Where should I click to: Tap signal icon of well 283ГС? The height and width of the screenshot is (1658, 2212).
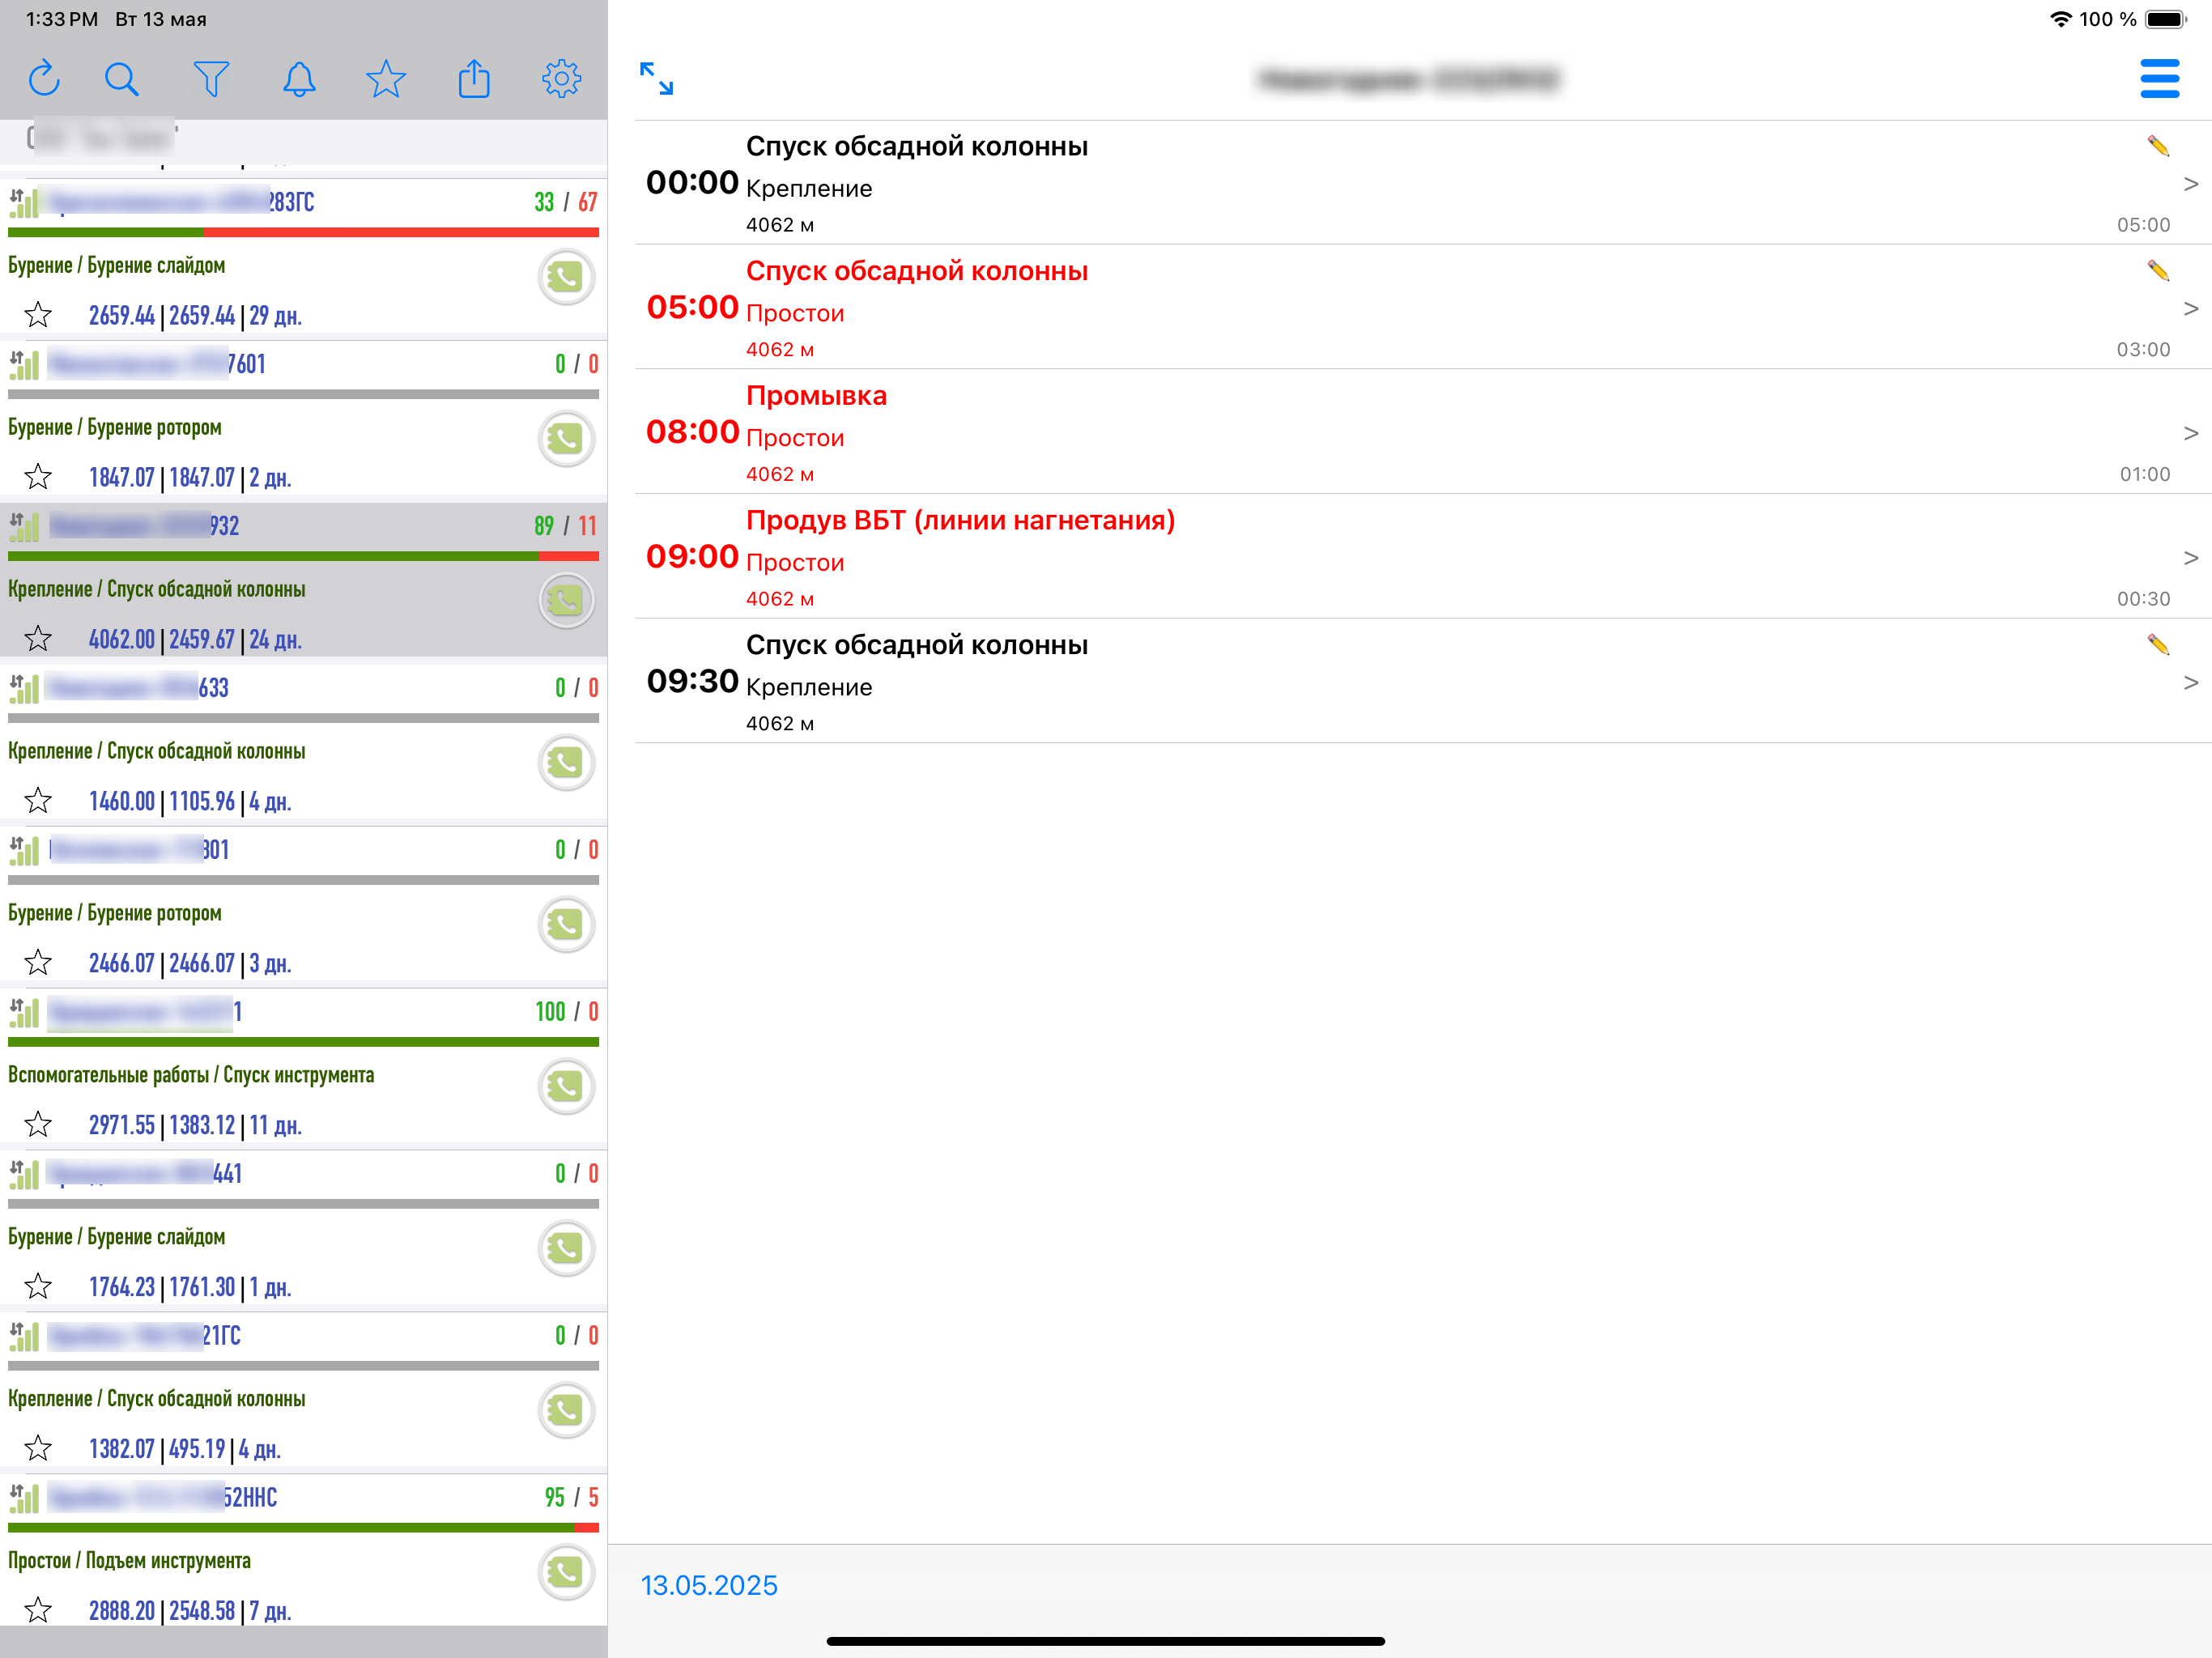(24, 202)
